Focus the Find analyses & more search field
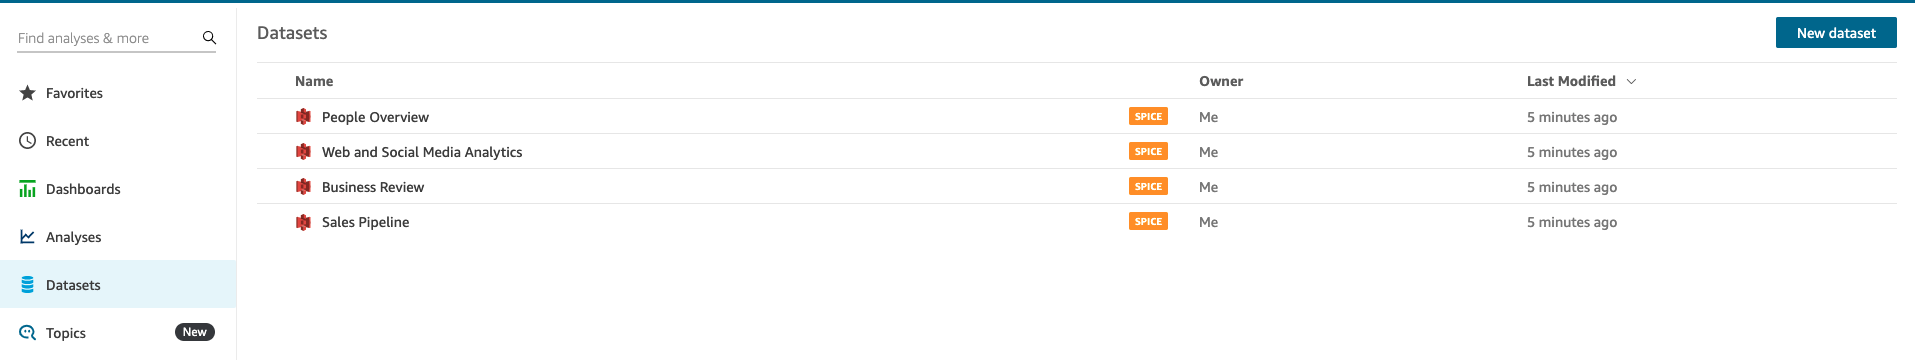 coord(108,38)
